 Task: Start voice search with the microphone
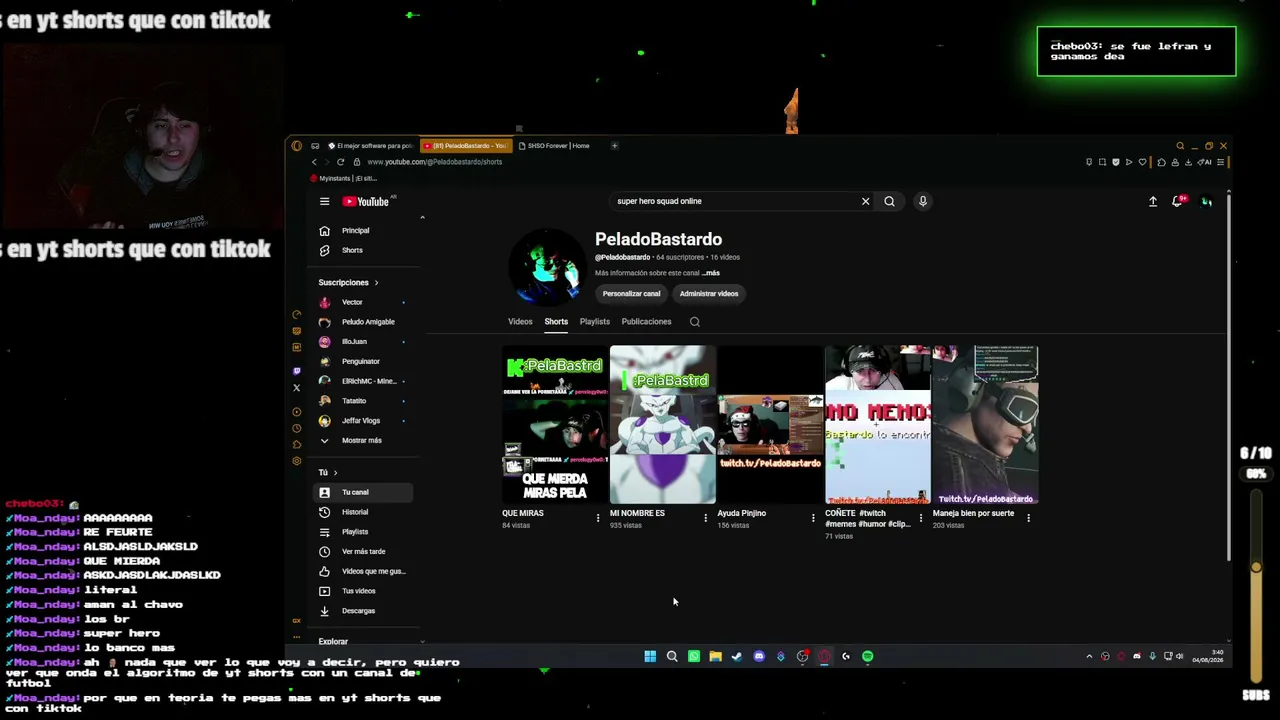coord(923,201)
